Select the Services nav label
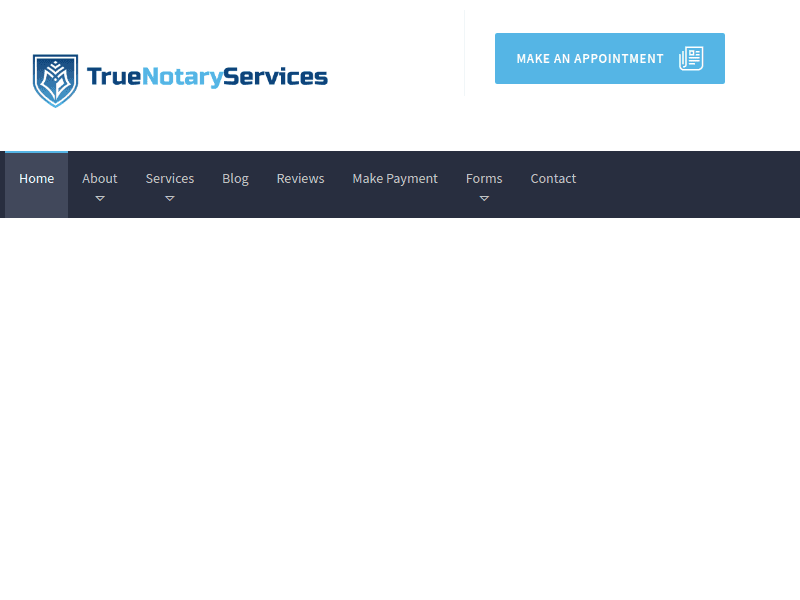The image size is (800, 600). coord(170,179)
